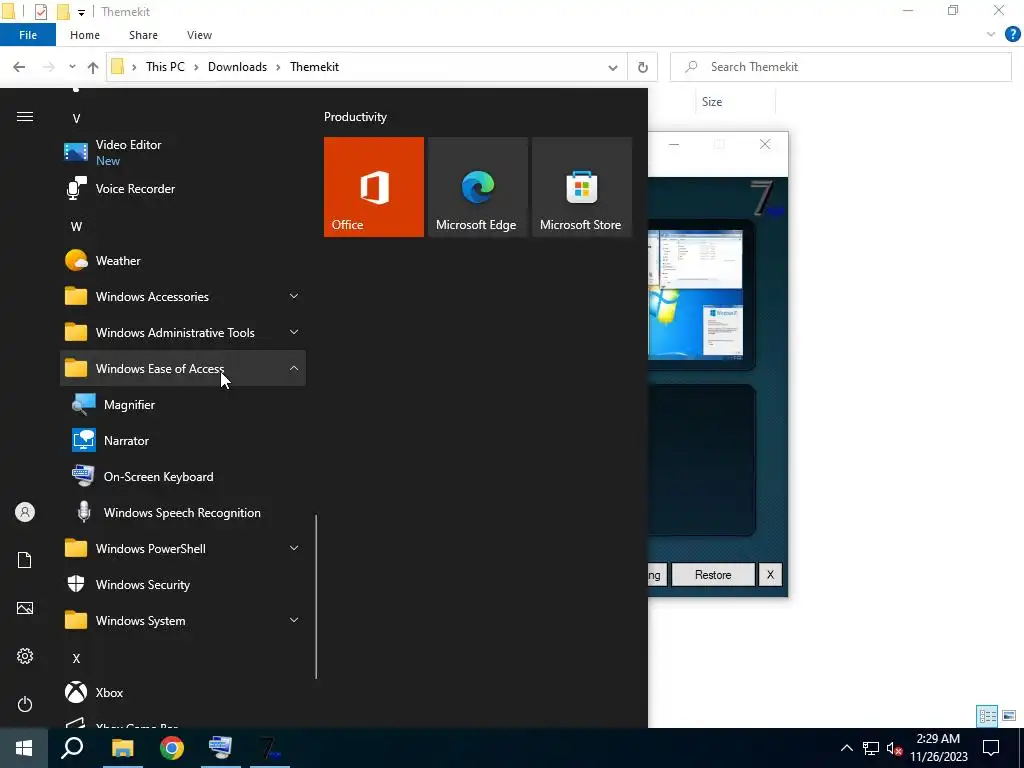Click the clock and date on taskbar
The height and width of the screenshot is (768, 1024).
pyautogui.click(x=938, y=748)
